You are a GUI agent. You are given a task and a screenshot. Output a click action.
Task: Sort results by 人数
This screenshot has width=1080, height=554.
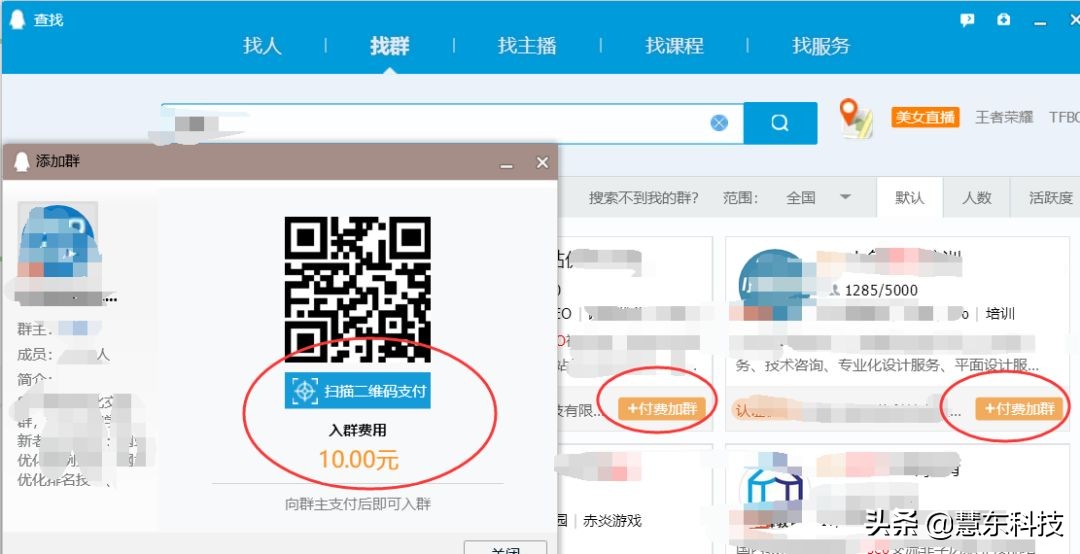coord(976,198)
